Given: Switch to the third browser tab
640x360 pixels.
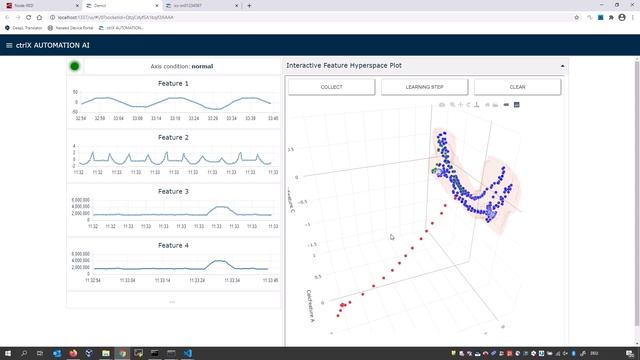Looking at the screenshot, I should tap(202, 6).
